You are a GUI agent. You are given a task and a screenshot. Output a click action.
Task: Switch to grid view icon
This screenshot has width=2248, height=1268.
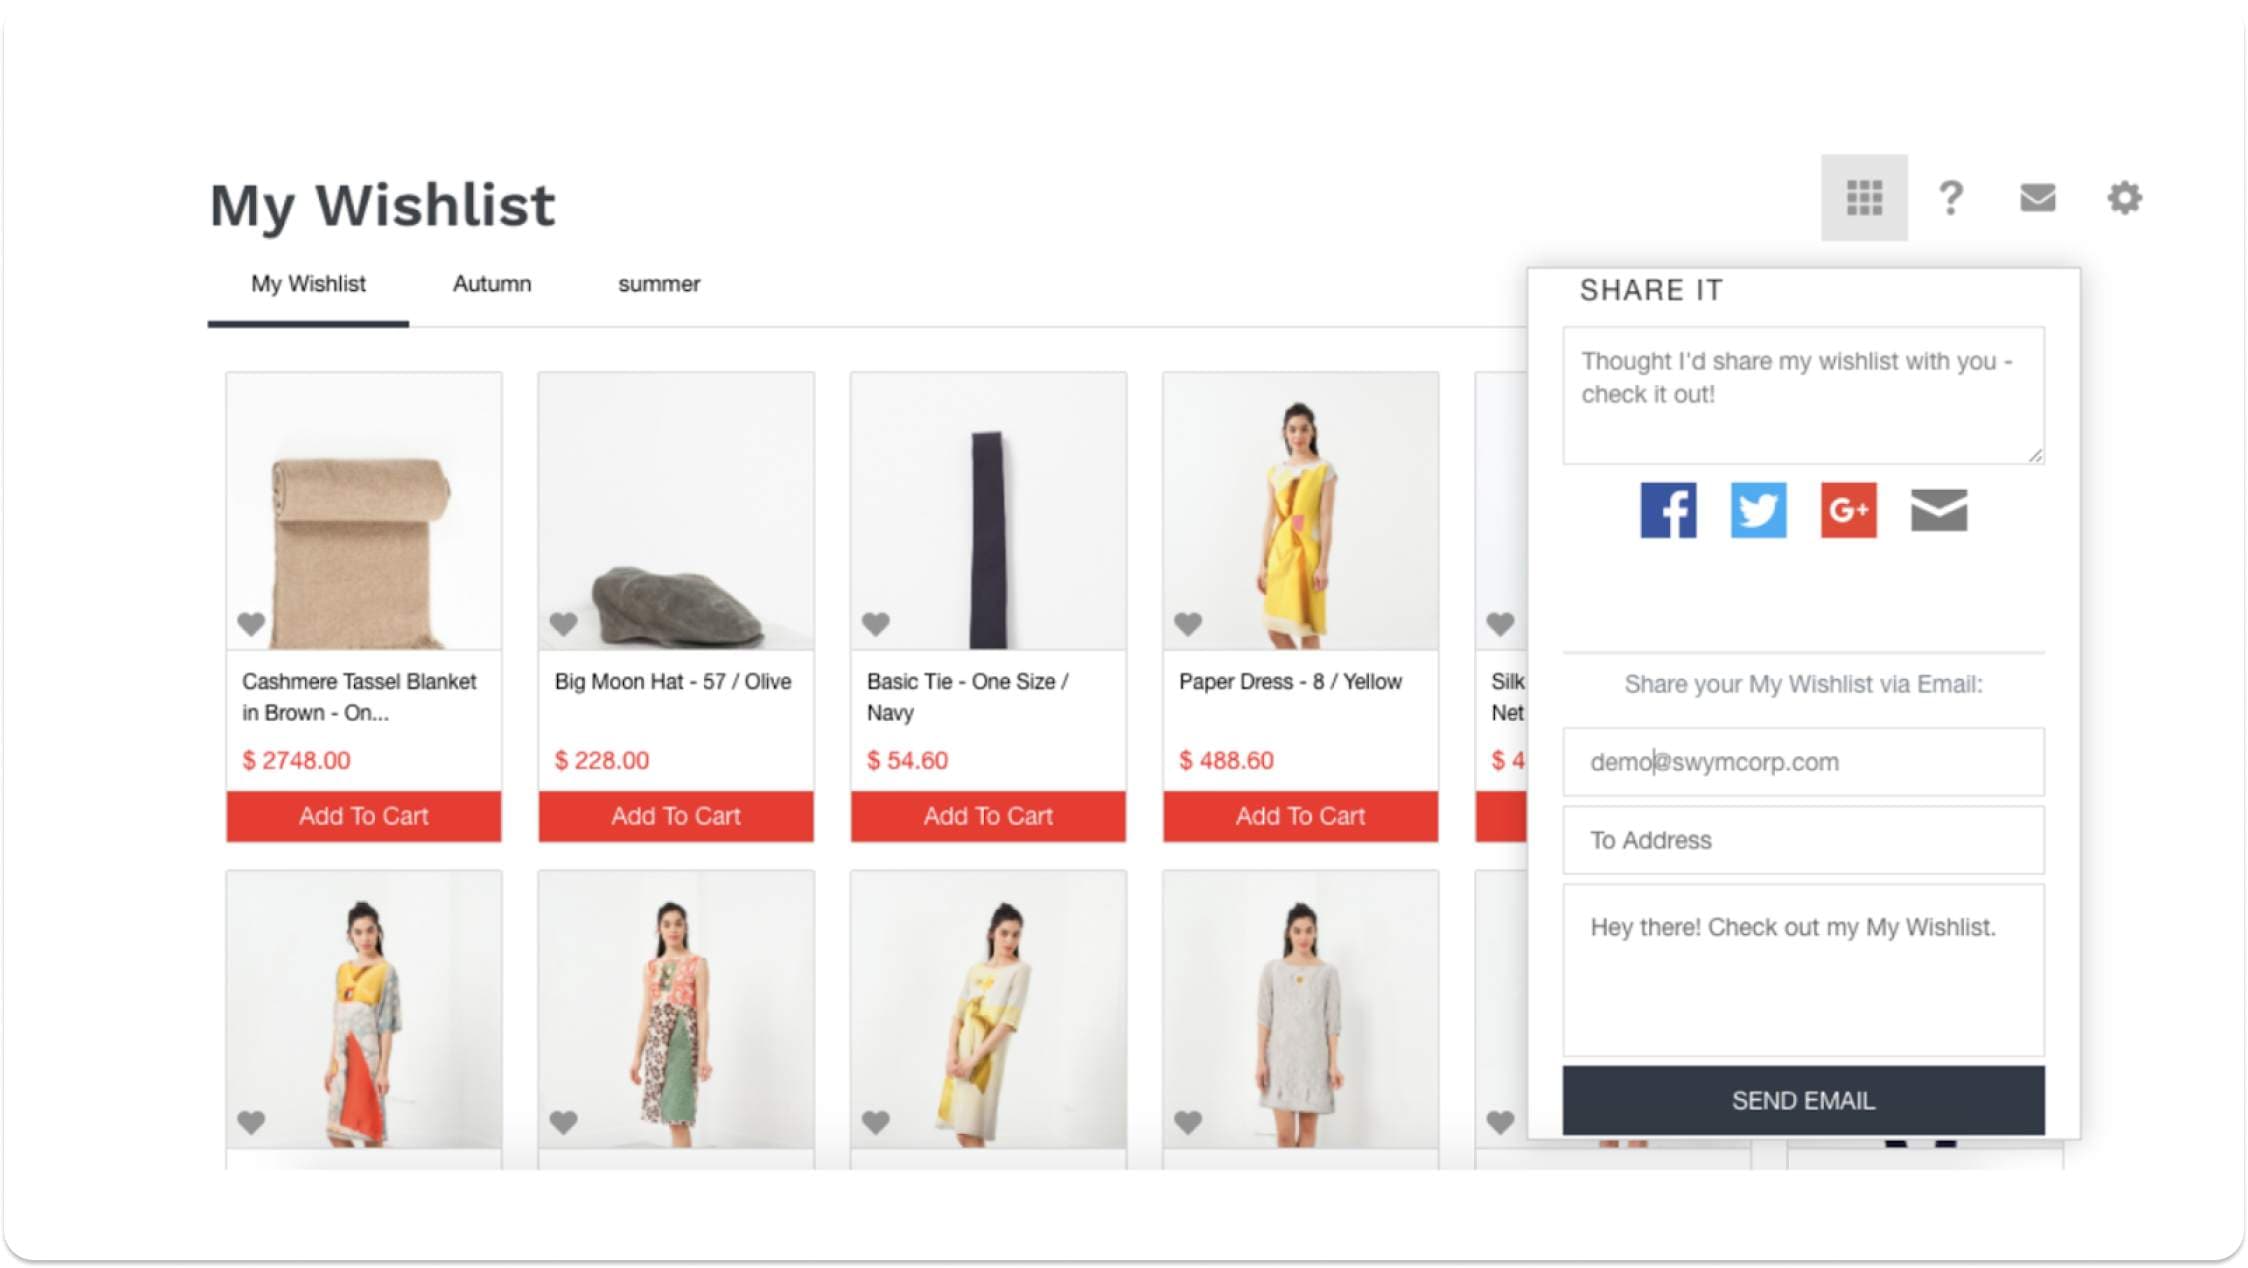(1864, 197)
